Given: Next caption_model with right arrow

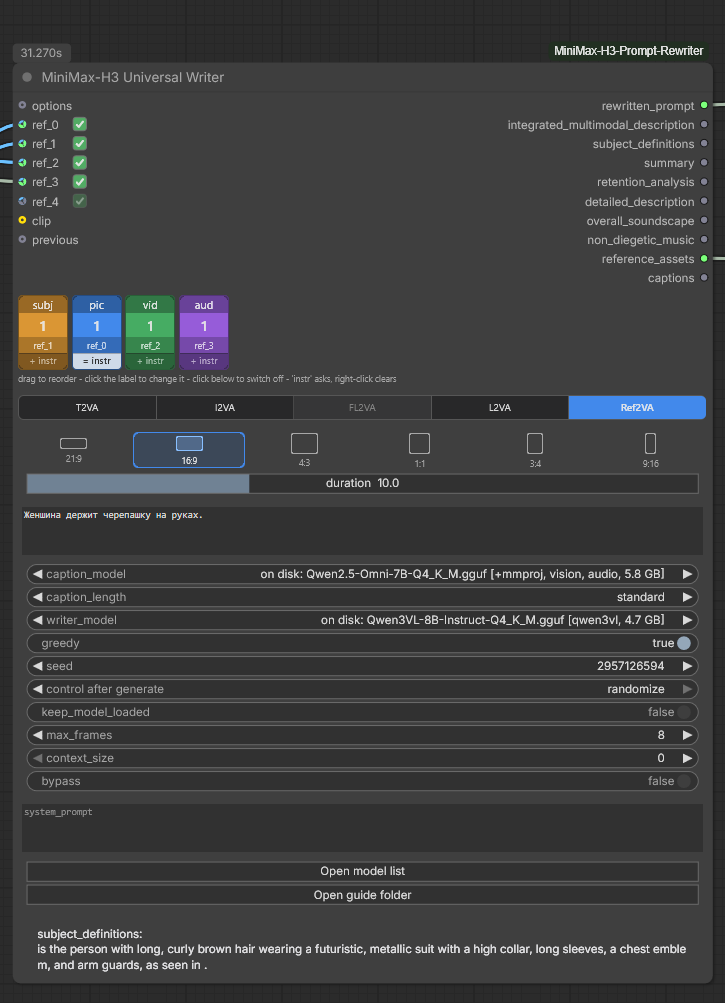Looking at the screenshot, I should tap(687, 574).
